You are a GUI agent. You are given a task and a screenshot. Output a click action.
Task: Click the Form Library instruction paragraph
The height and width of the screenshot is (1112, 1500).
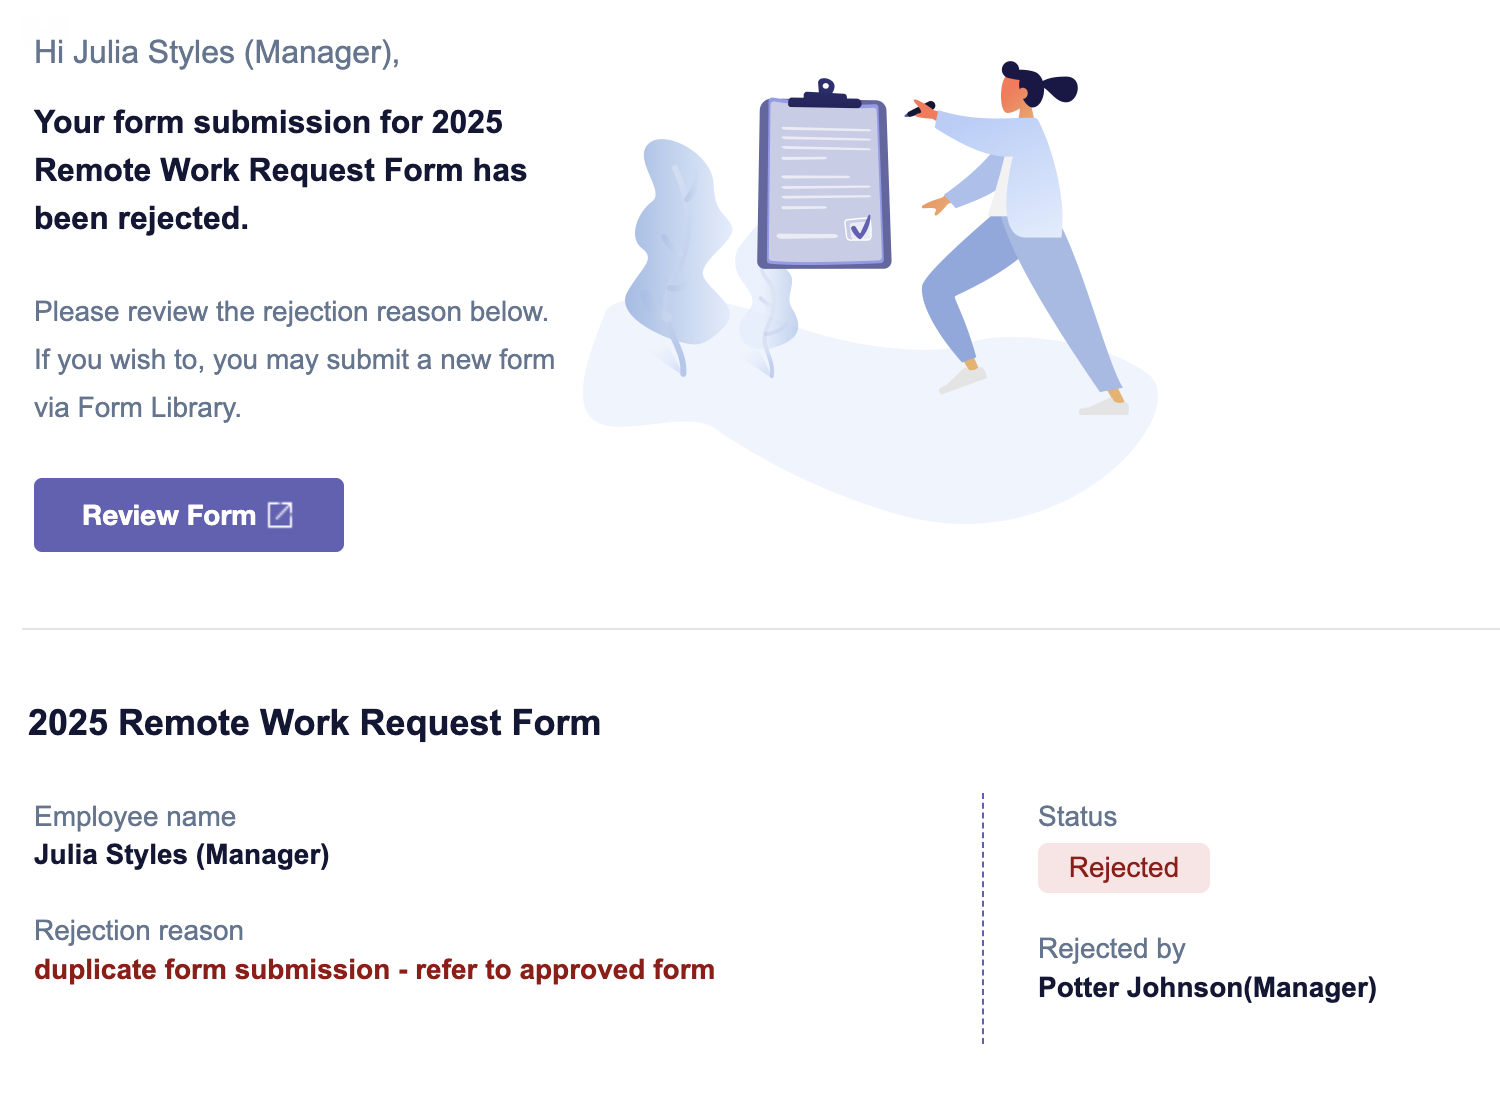pyautogui.click(x=294, y=360)
